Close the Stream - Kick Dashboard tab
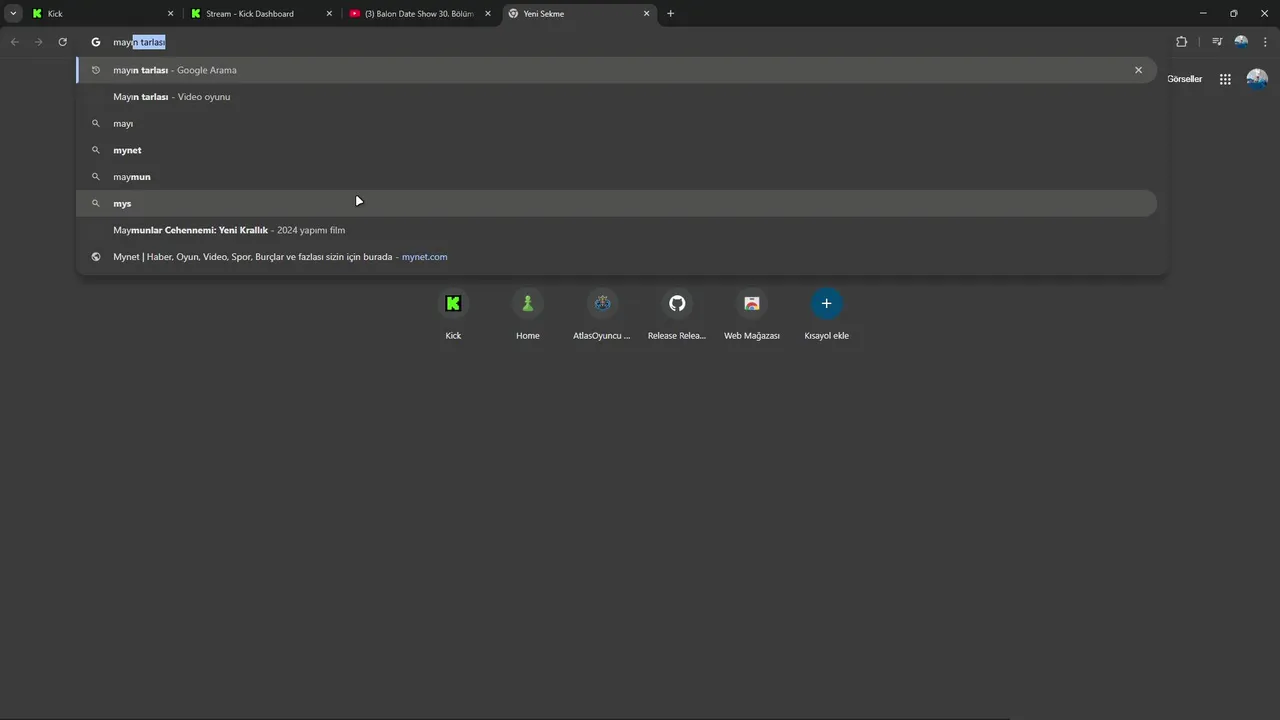The height and width of the screenshot is (720, 1280). pos(329,14)
